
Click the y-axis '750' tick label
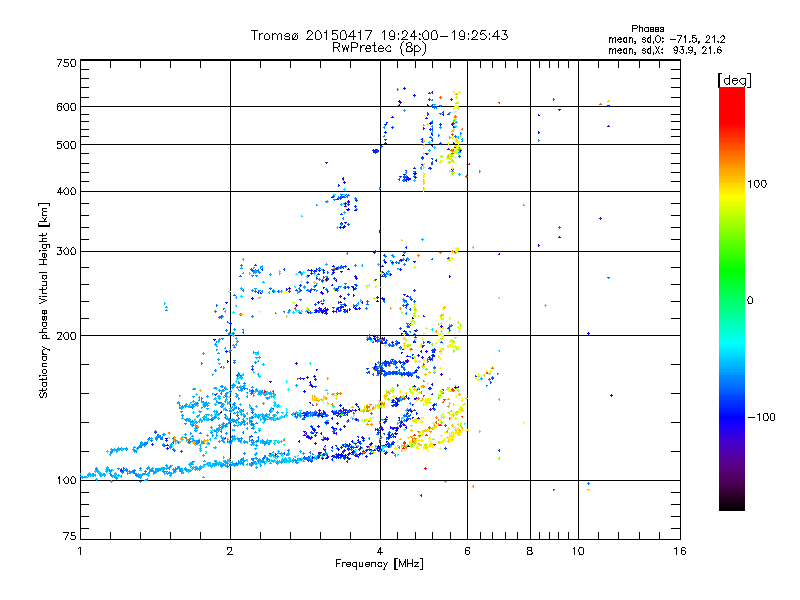point(66,63)
